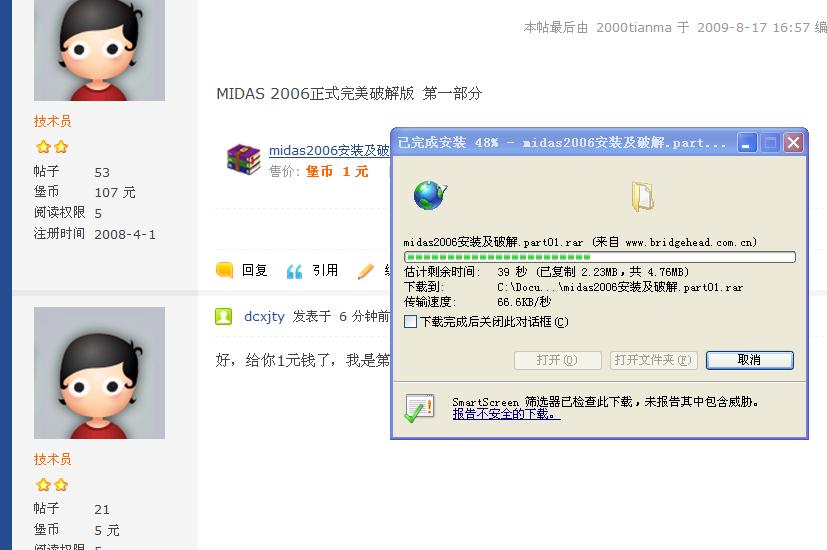
Task: Click the reply speech bubble icon
Action: [x=225, y=271]
